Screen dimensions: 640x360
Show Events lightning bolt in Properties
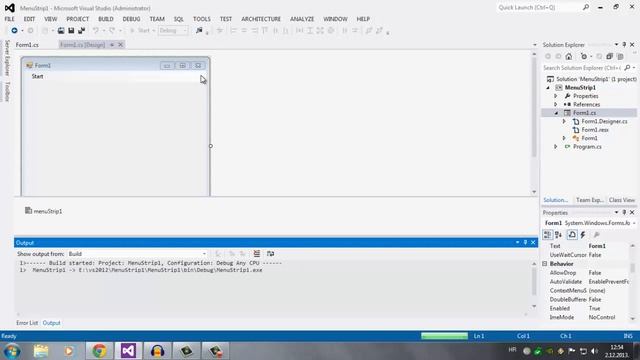(x=583, y=235)
